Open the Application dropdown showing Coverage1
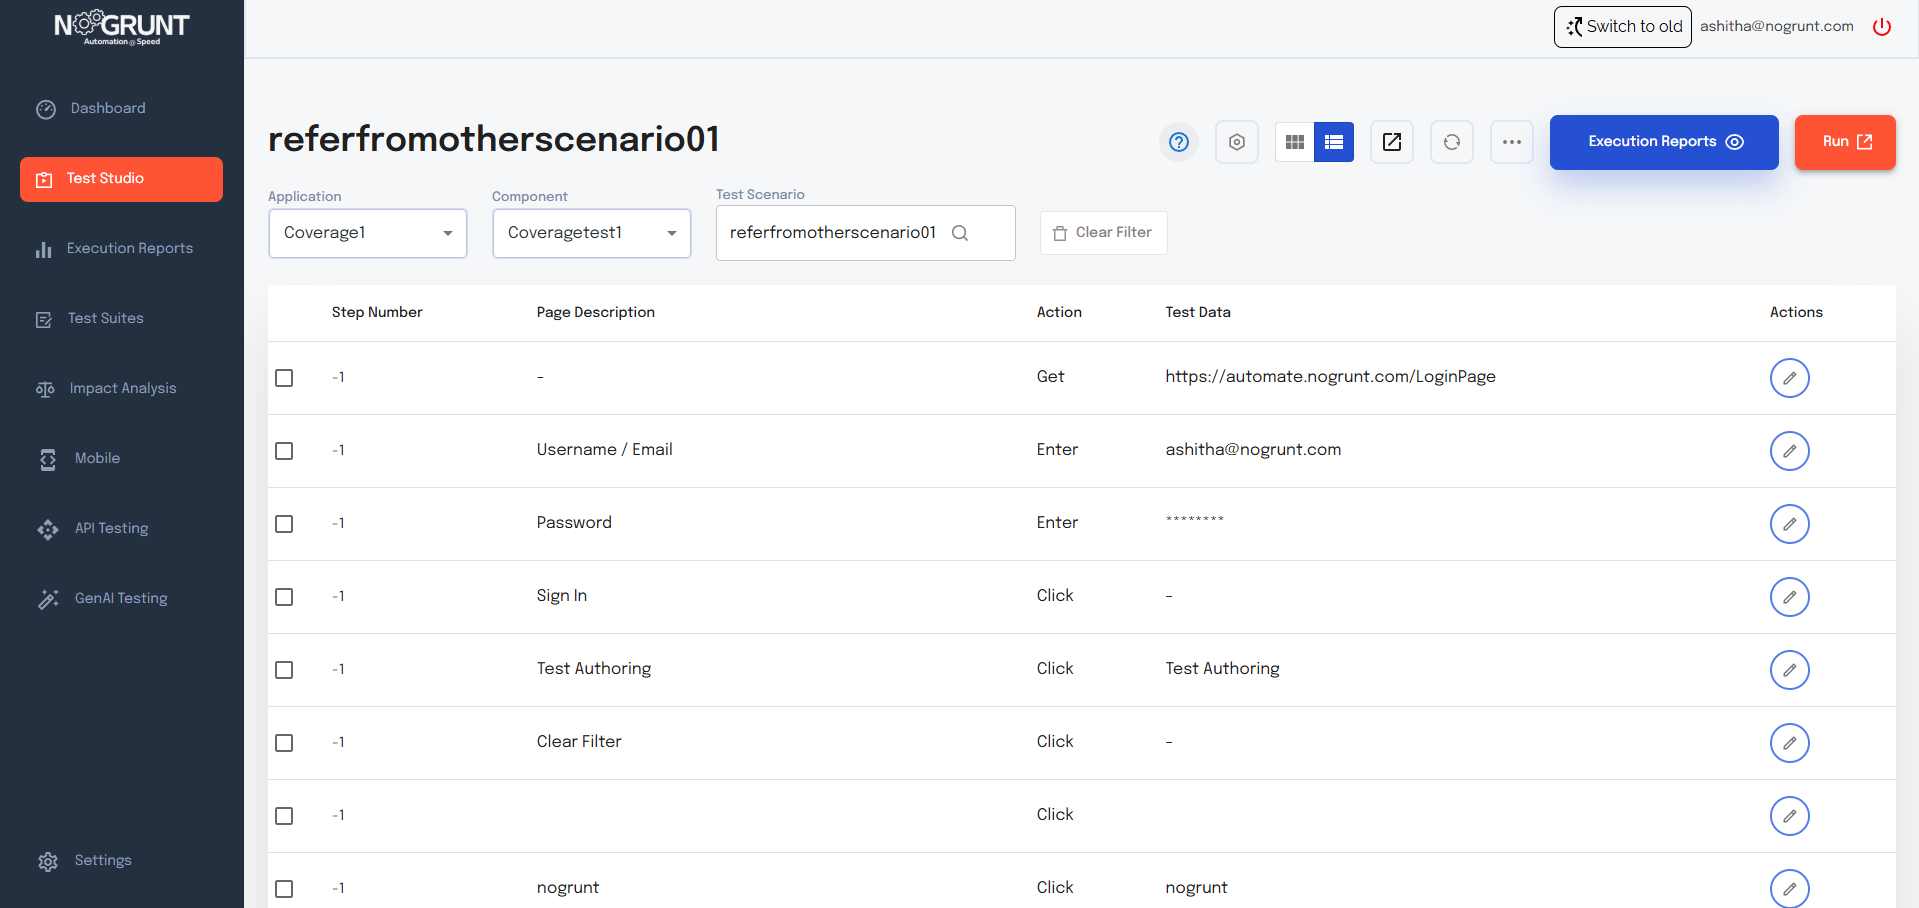1919x908 pixels. tap(368, 233)
